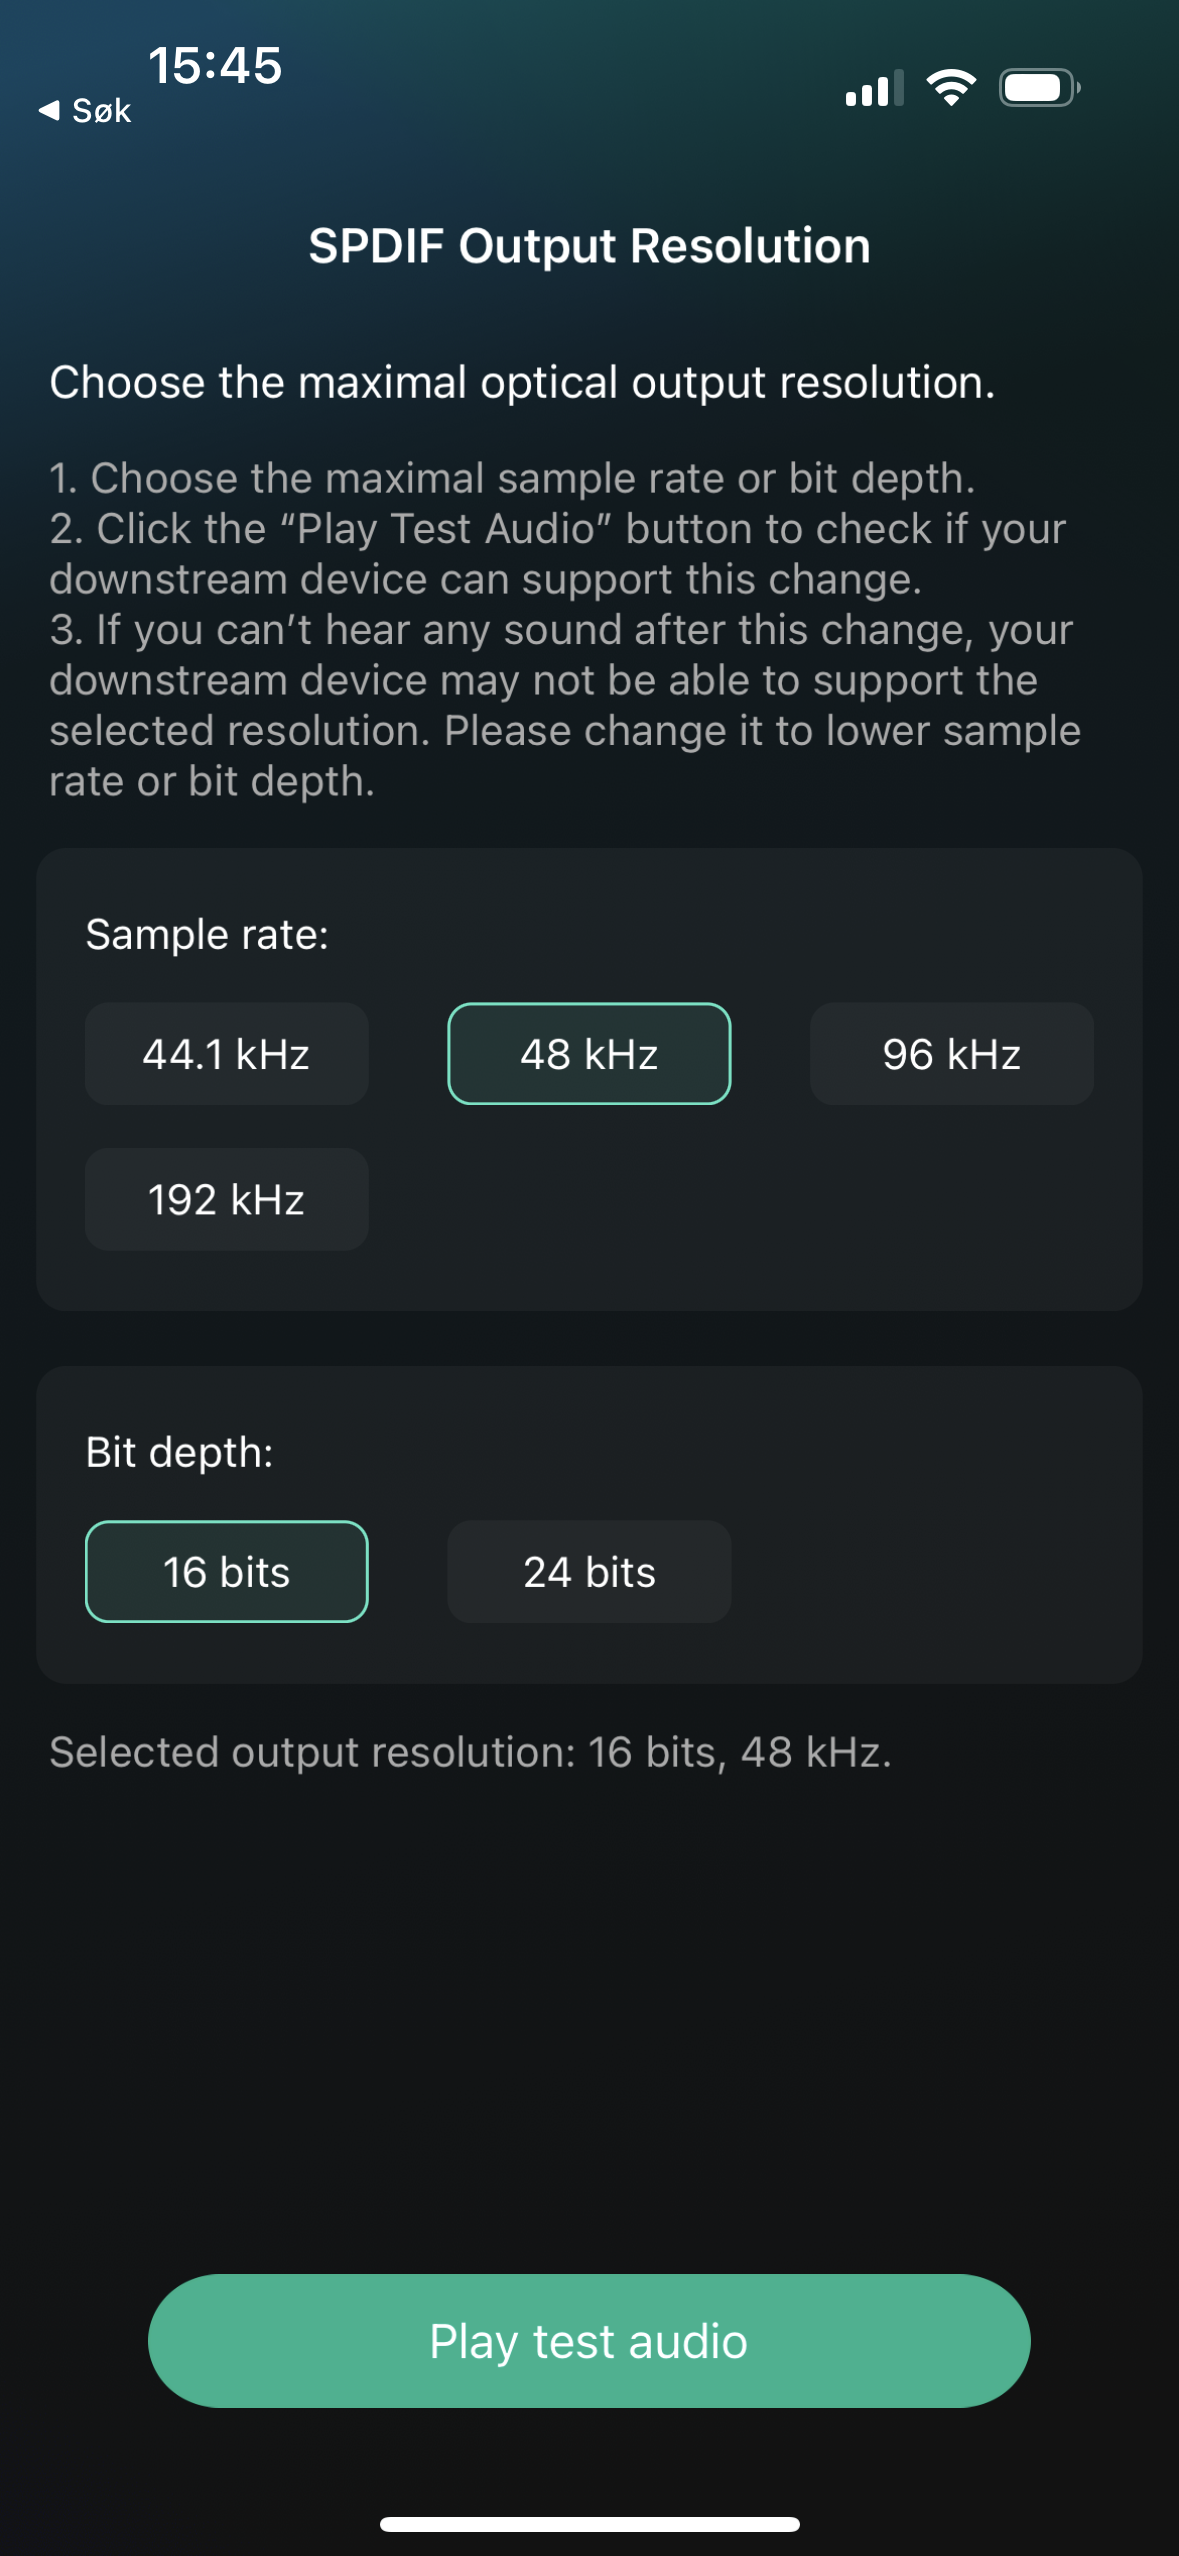This screenshot has width=1179, height=2556.
Task: Switch sample rate to 192 kHz
Action: 227,1199
